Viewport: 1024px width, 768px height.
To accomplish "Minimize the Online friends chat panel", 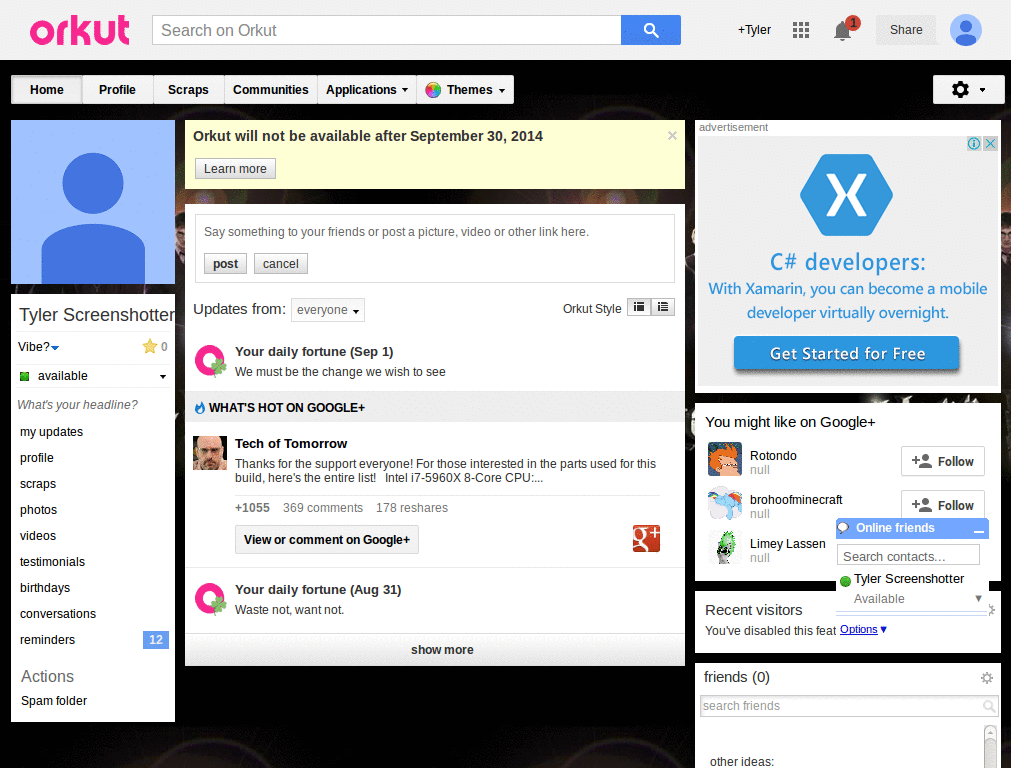I will coord(978,530).
